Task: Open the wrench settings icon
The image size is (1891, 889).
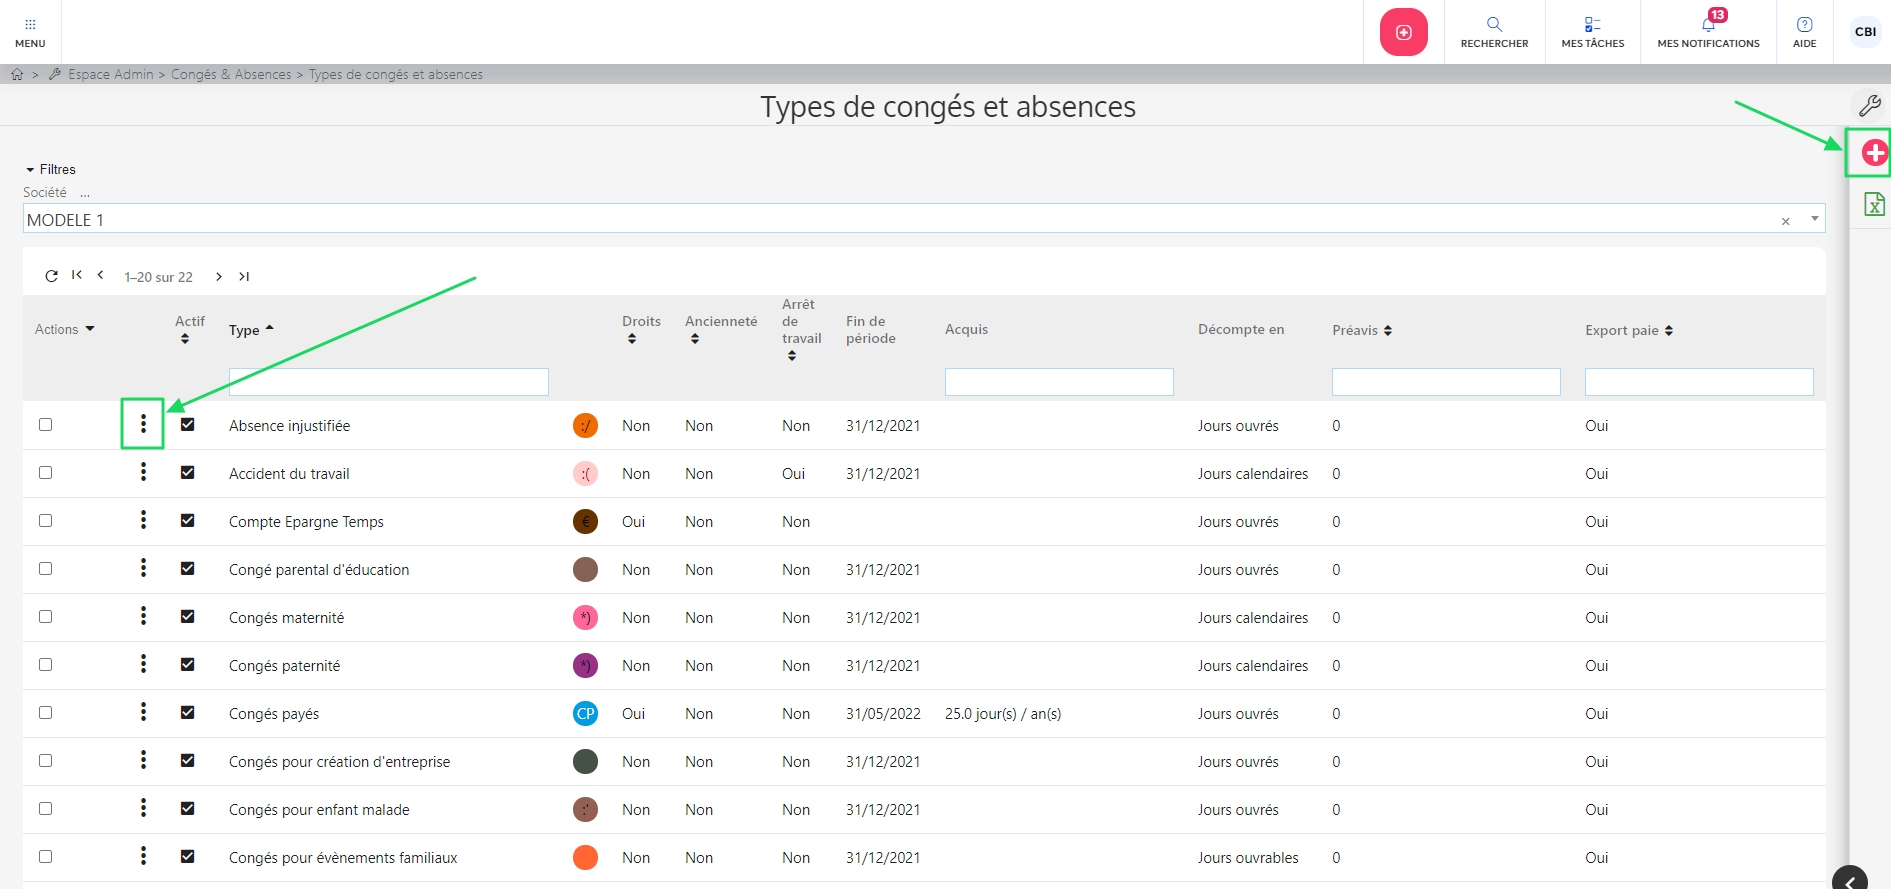Action: pyautogui.click(x=1869, y=105)
